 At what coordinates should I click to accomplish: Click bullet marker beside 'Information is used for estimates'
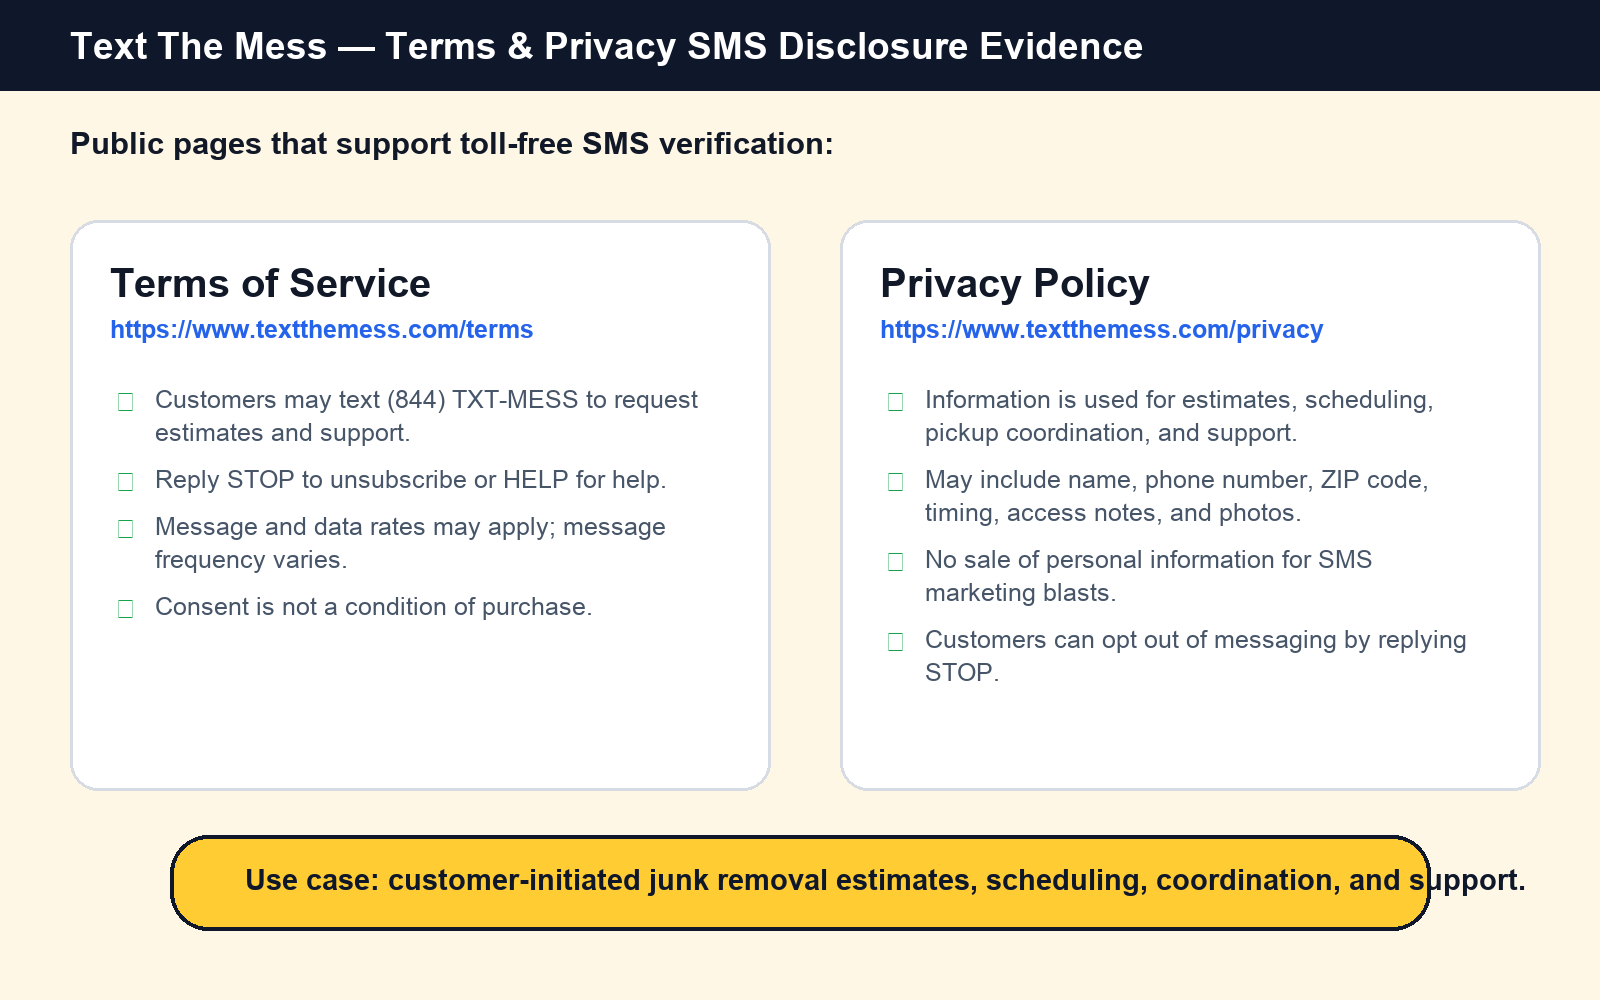895,402
